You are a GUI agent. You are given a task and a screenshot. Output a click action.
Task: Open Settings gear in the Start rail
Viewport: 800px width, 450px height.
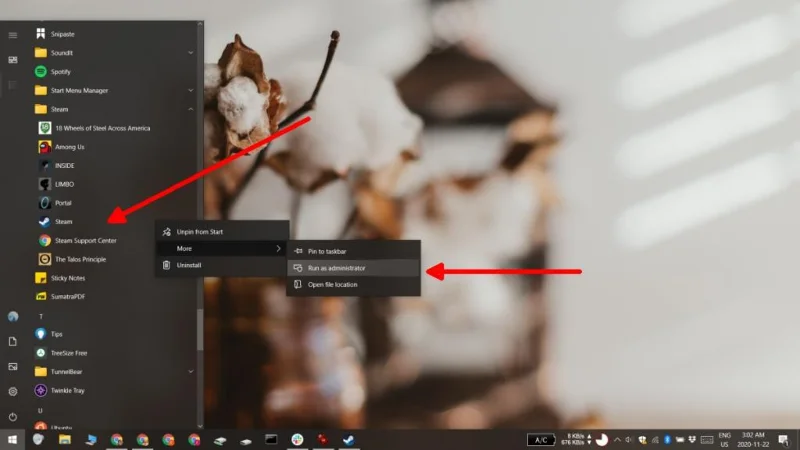[x=13, y=391]
